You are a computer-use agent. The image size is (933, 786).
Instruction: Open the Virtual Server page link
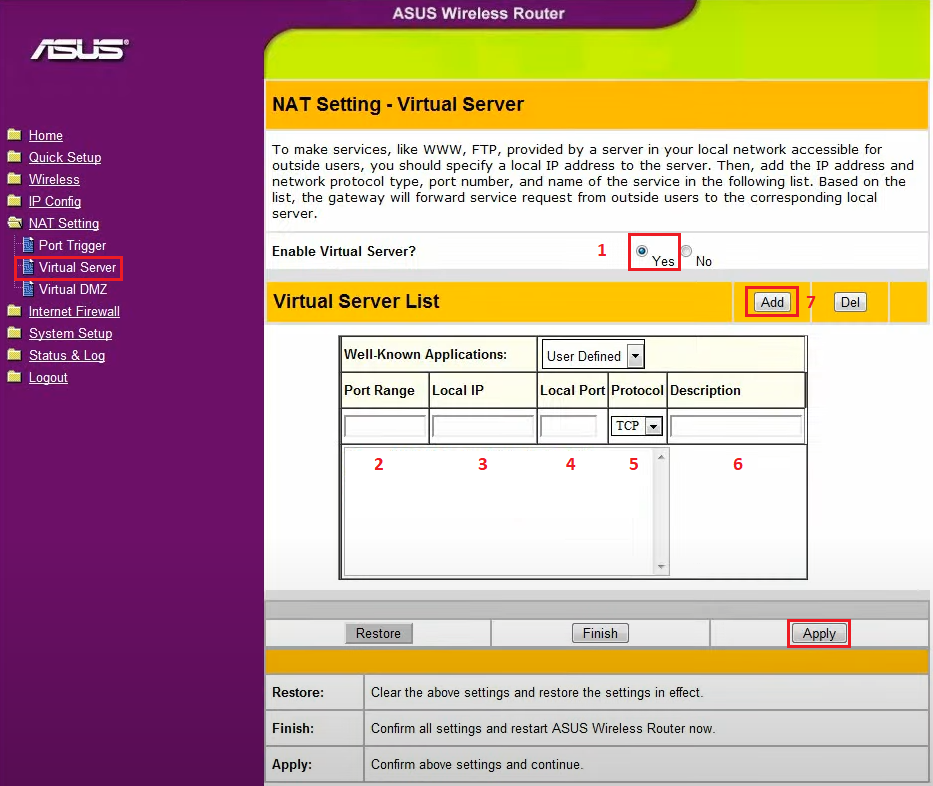(x=77, y=267)
